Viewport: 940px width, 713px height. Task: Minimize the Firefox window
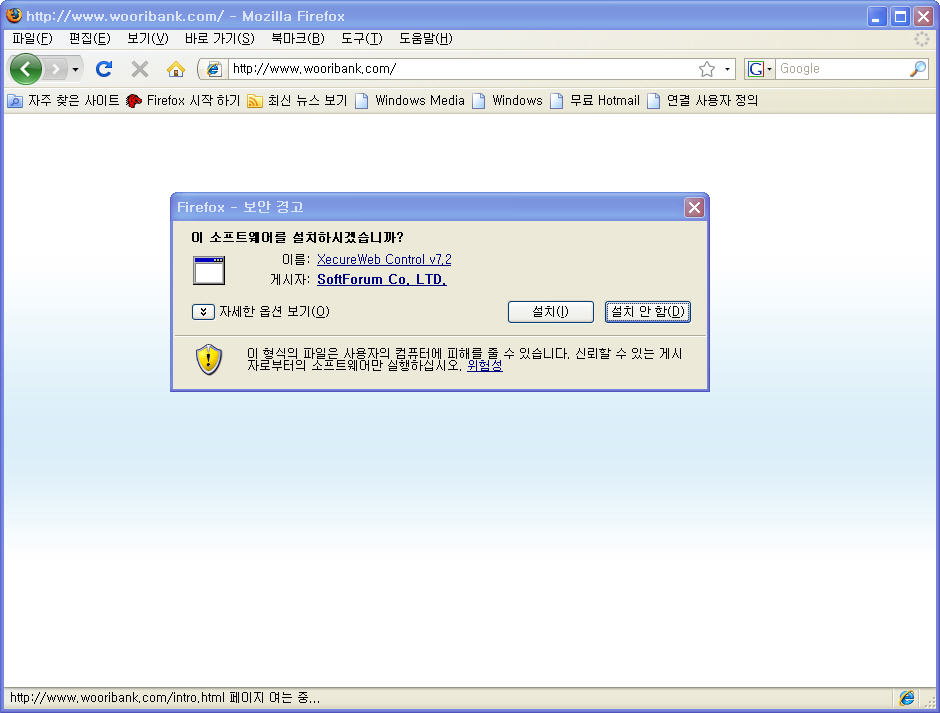coord(877,16)
